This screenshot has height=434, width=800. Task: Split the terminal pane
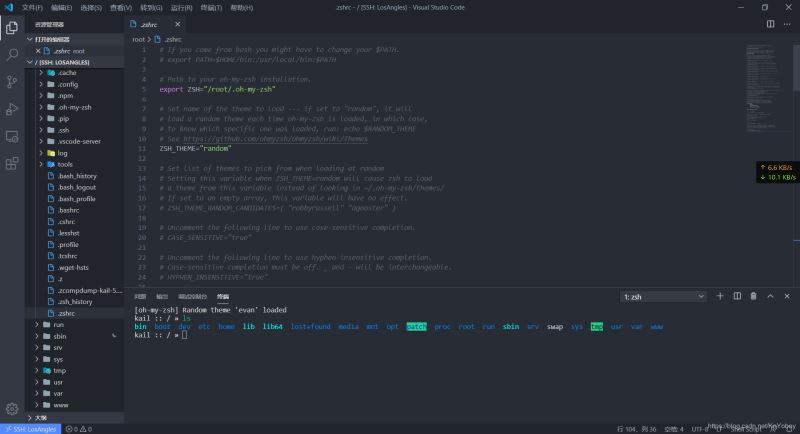point(737,296)
